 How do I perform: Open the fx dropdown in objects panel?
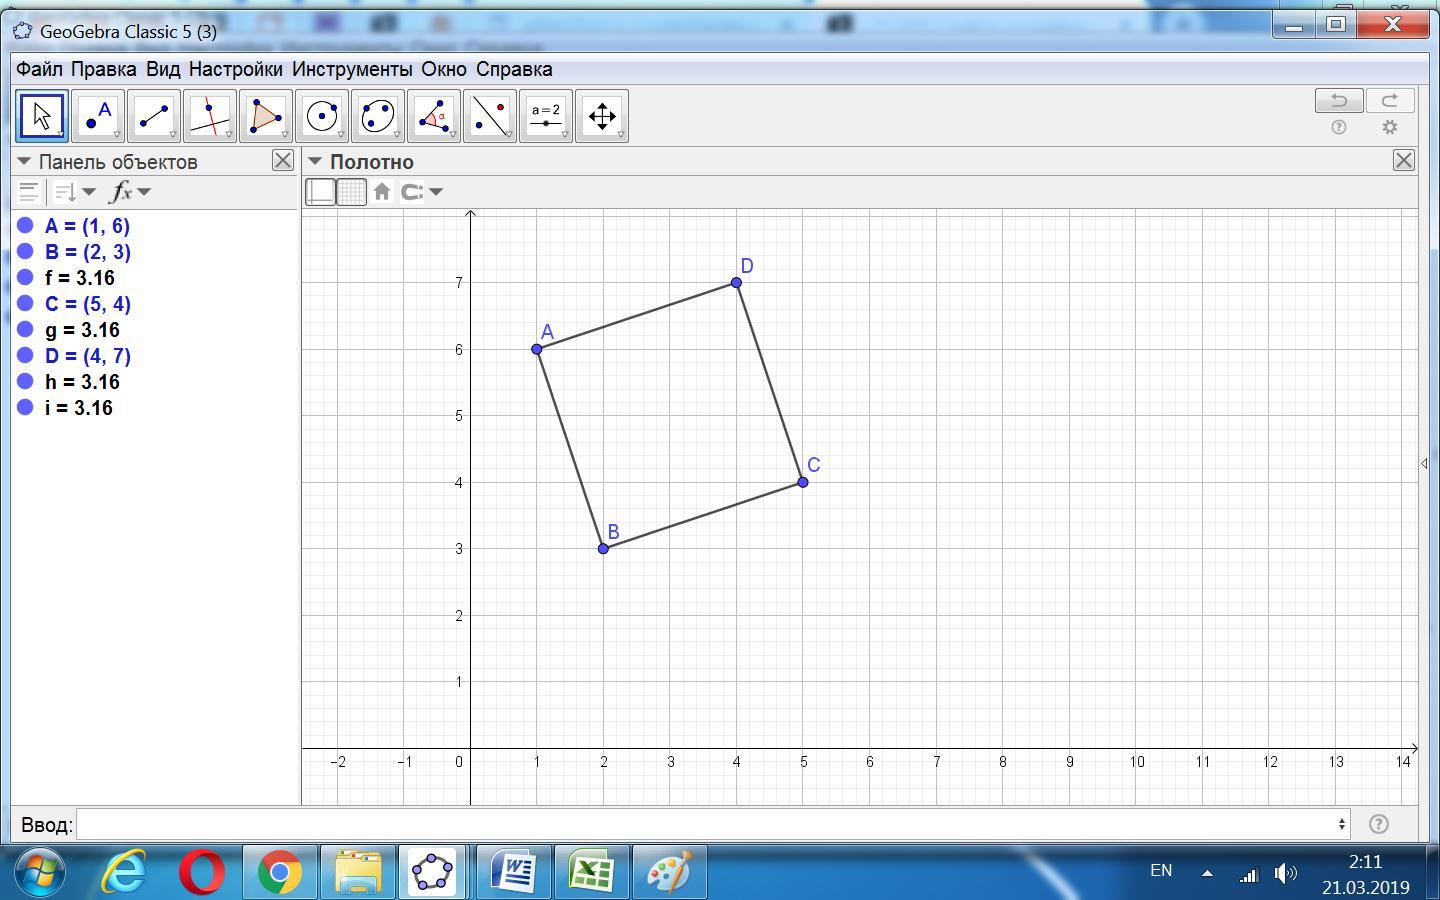pyautogui.click(x=129, y=192)
